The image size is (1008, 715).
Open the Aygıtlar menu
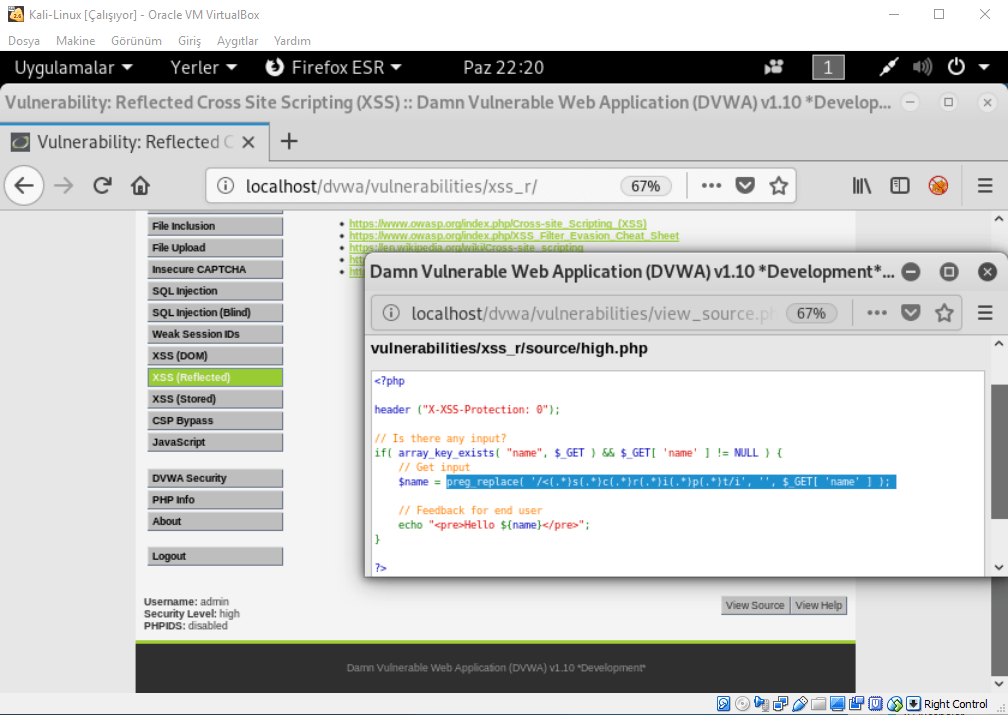pyautogui.click(x=237, y=41)
